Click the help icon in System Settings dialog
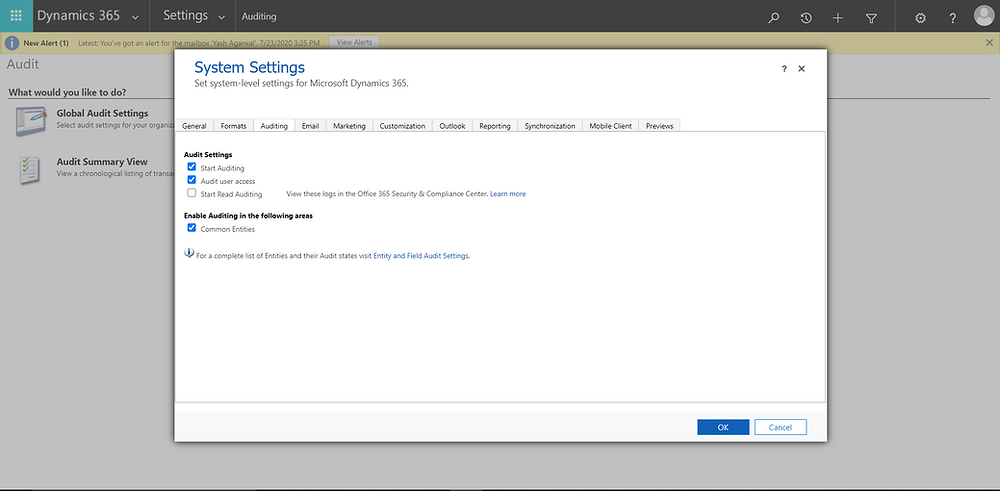Image resolution: width=1000 pixels, height=491 pixels. 784,69
